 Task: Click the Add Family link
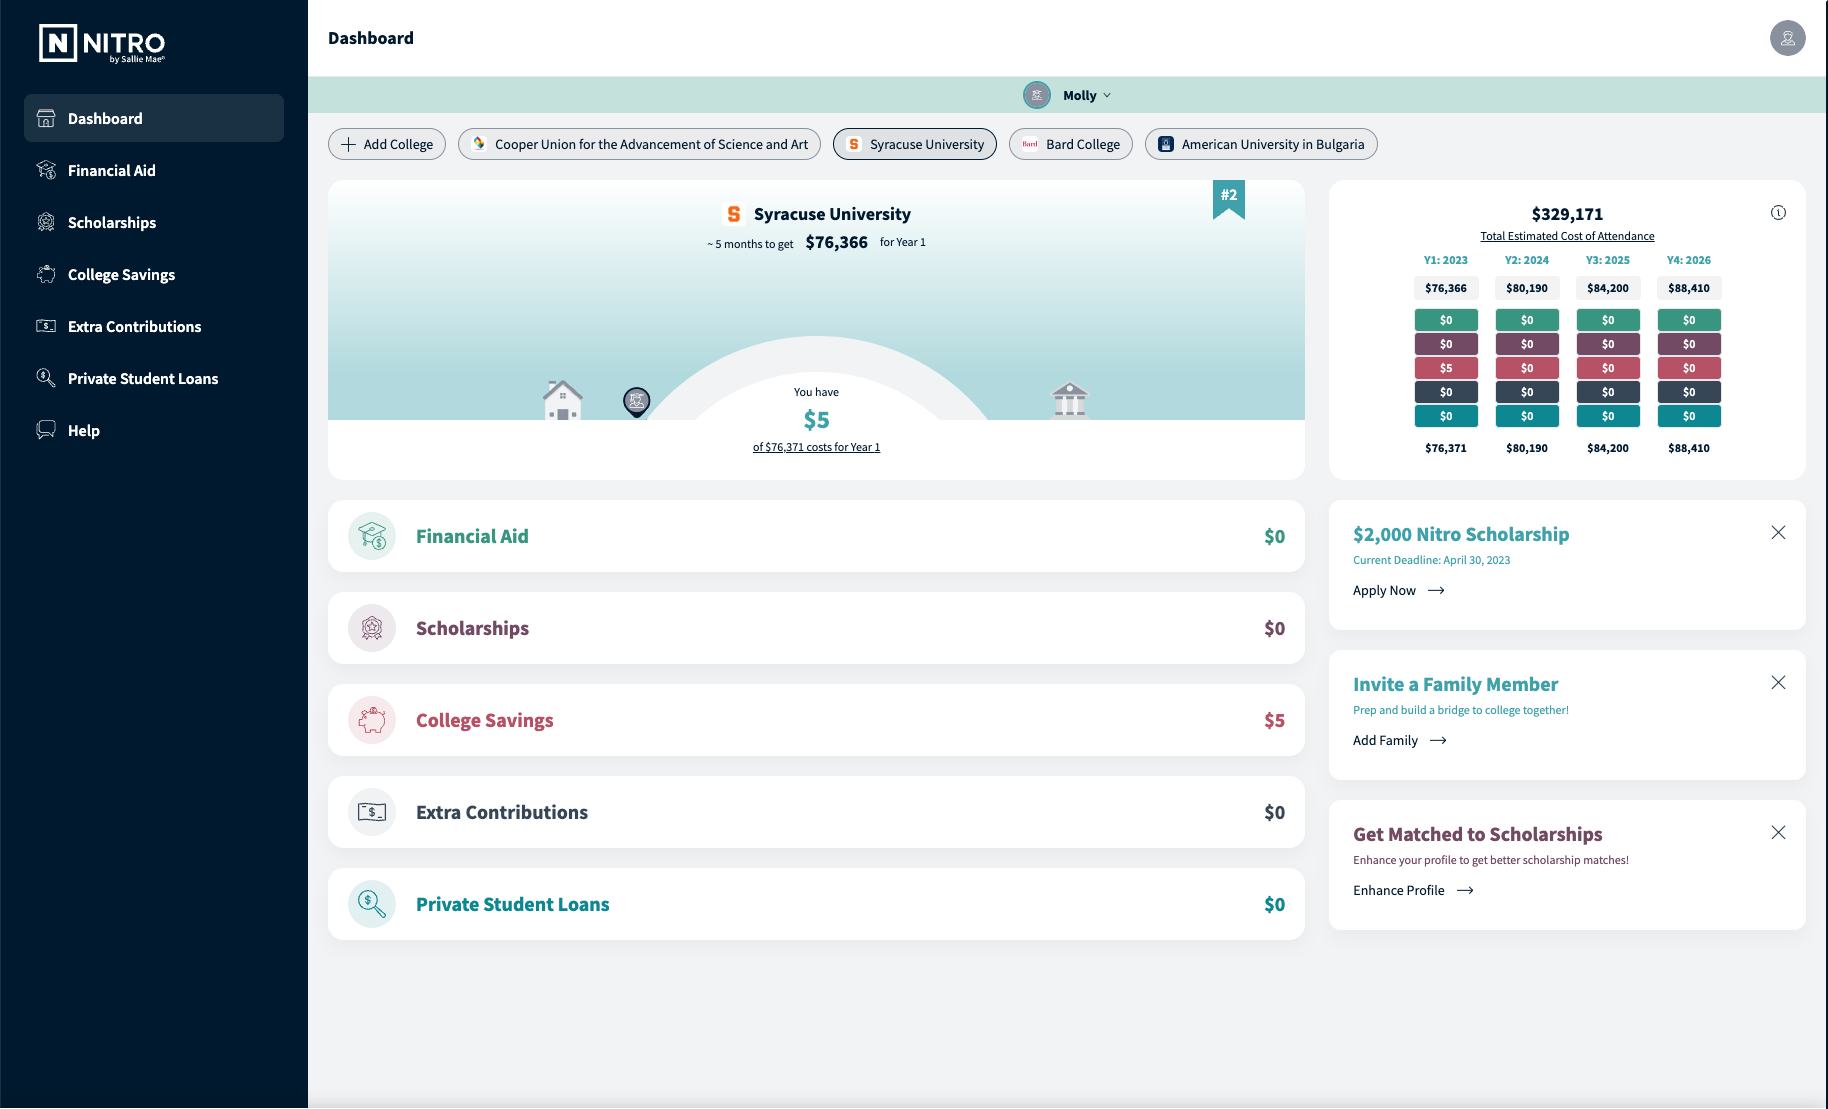point(1400,740)
